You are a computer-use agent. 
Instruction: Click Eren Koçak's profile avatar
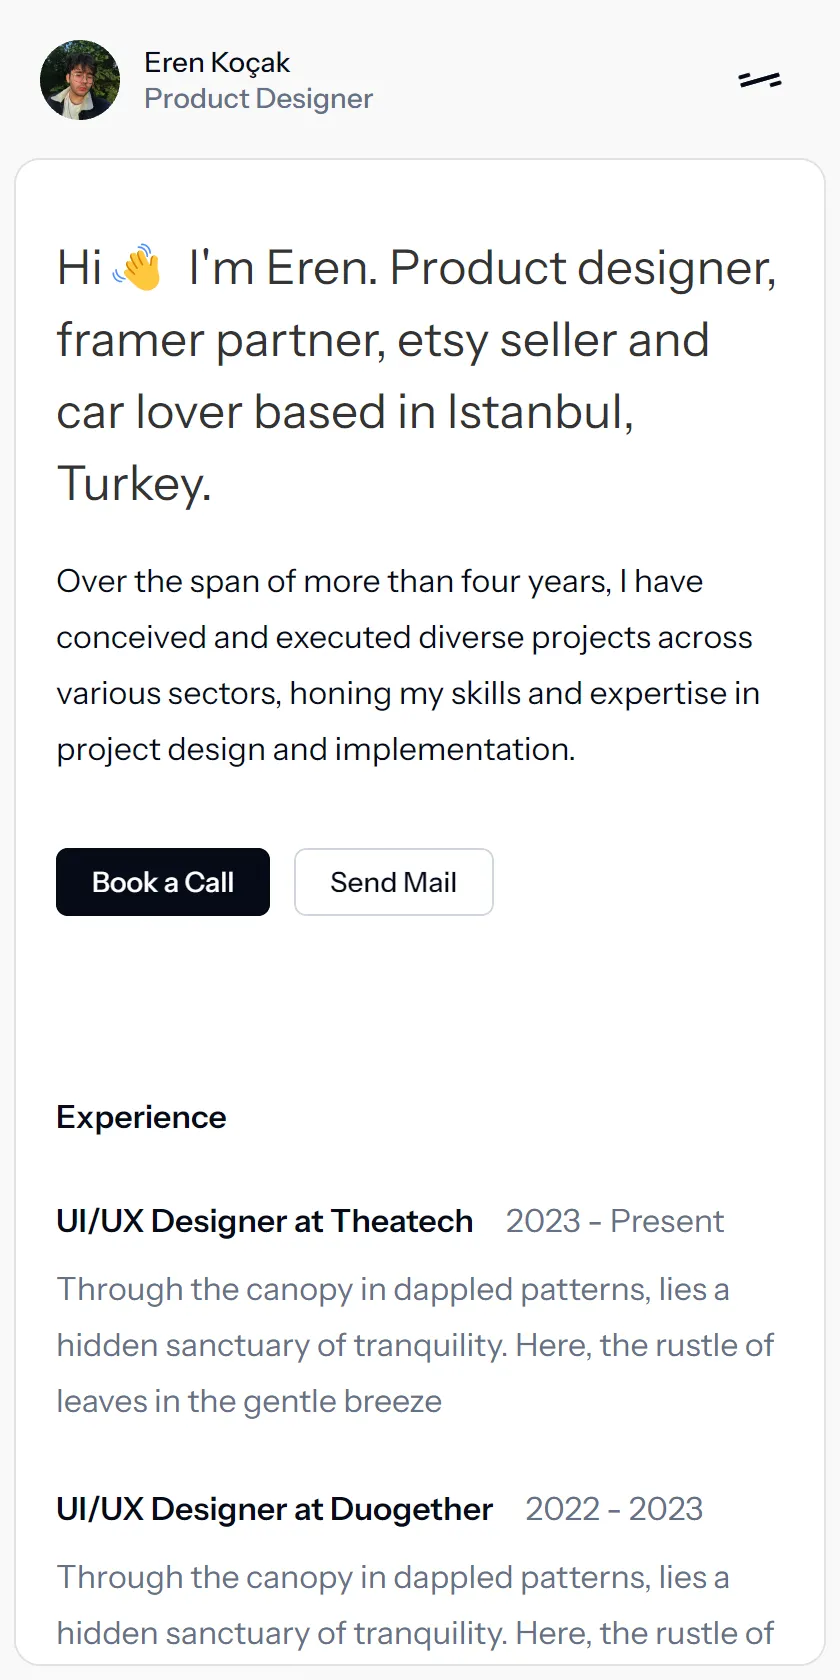click(80, 80)
